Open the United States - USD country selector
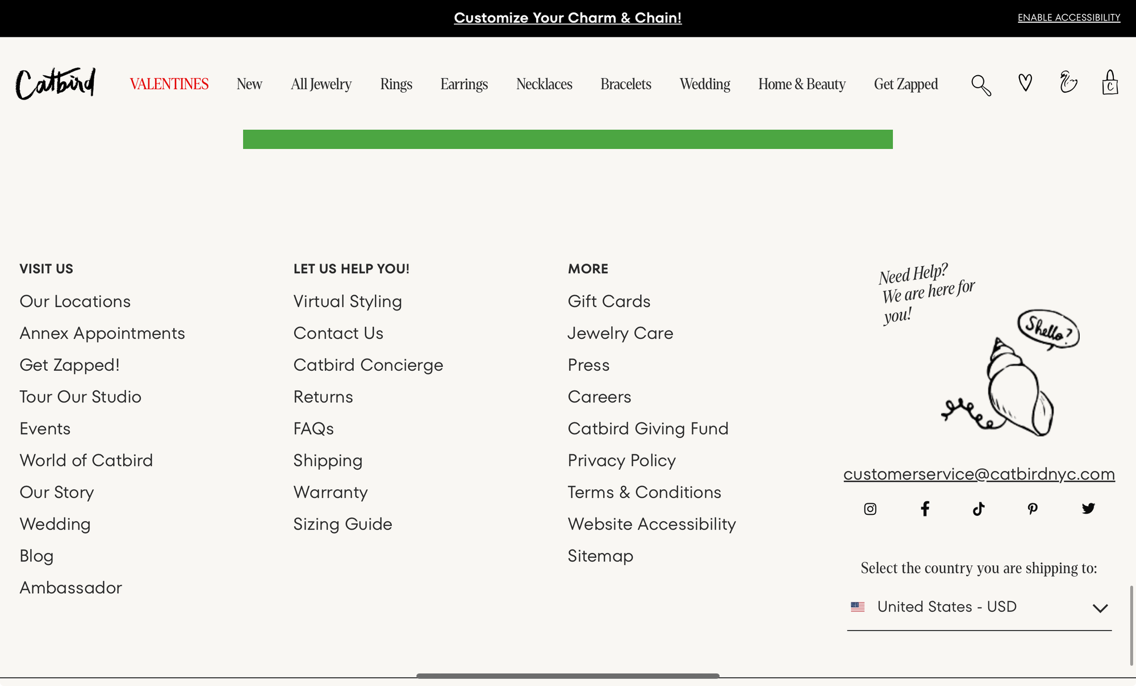This screenshot has width=1136, height=686. pyautogui.click(x=979, y=607)
